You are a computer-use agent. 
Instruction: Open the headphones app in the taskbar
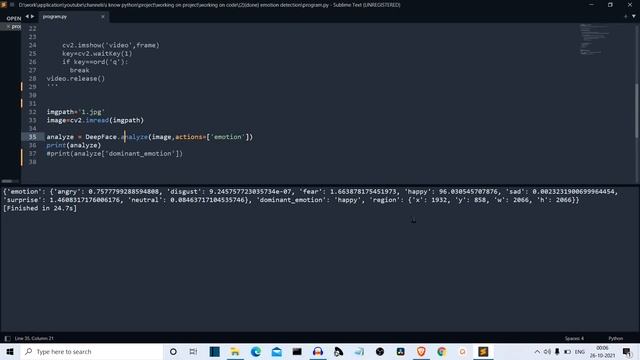(x=318, y=351)
